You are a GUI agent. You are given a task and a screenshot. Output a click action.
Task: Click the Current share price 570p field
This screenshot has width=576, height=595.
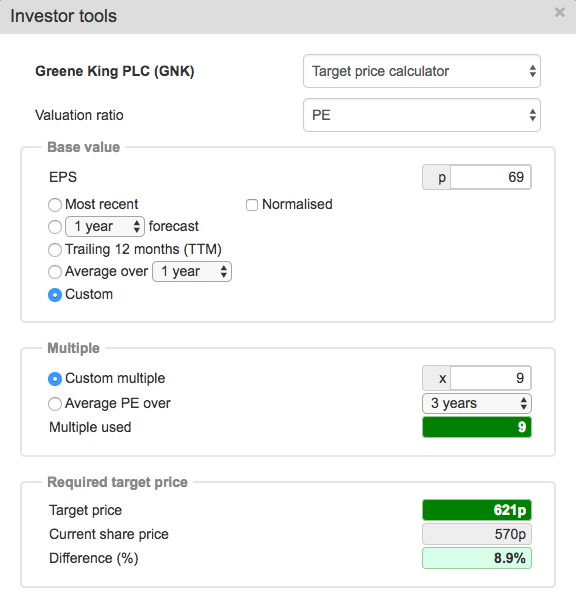click(477, 534)
